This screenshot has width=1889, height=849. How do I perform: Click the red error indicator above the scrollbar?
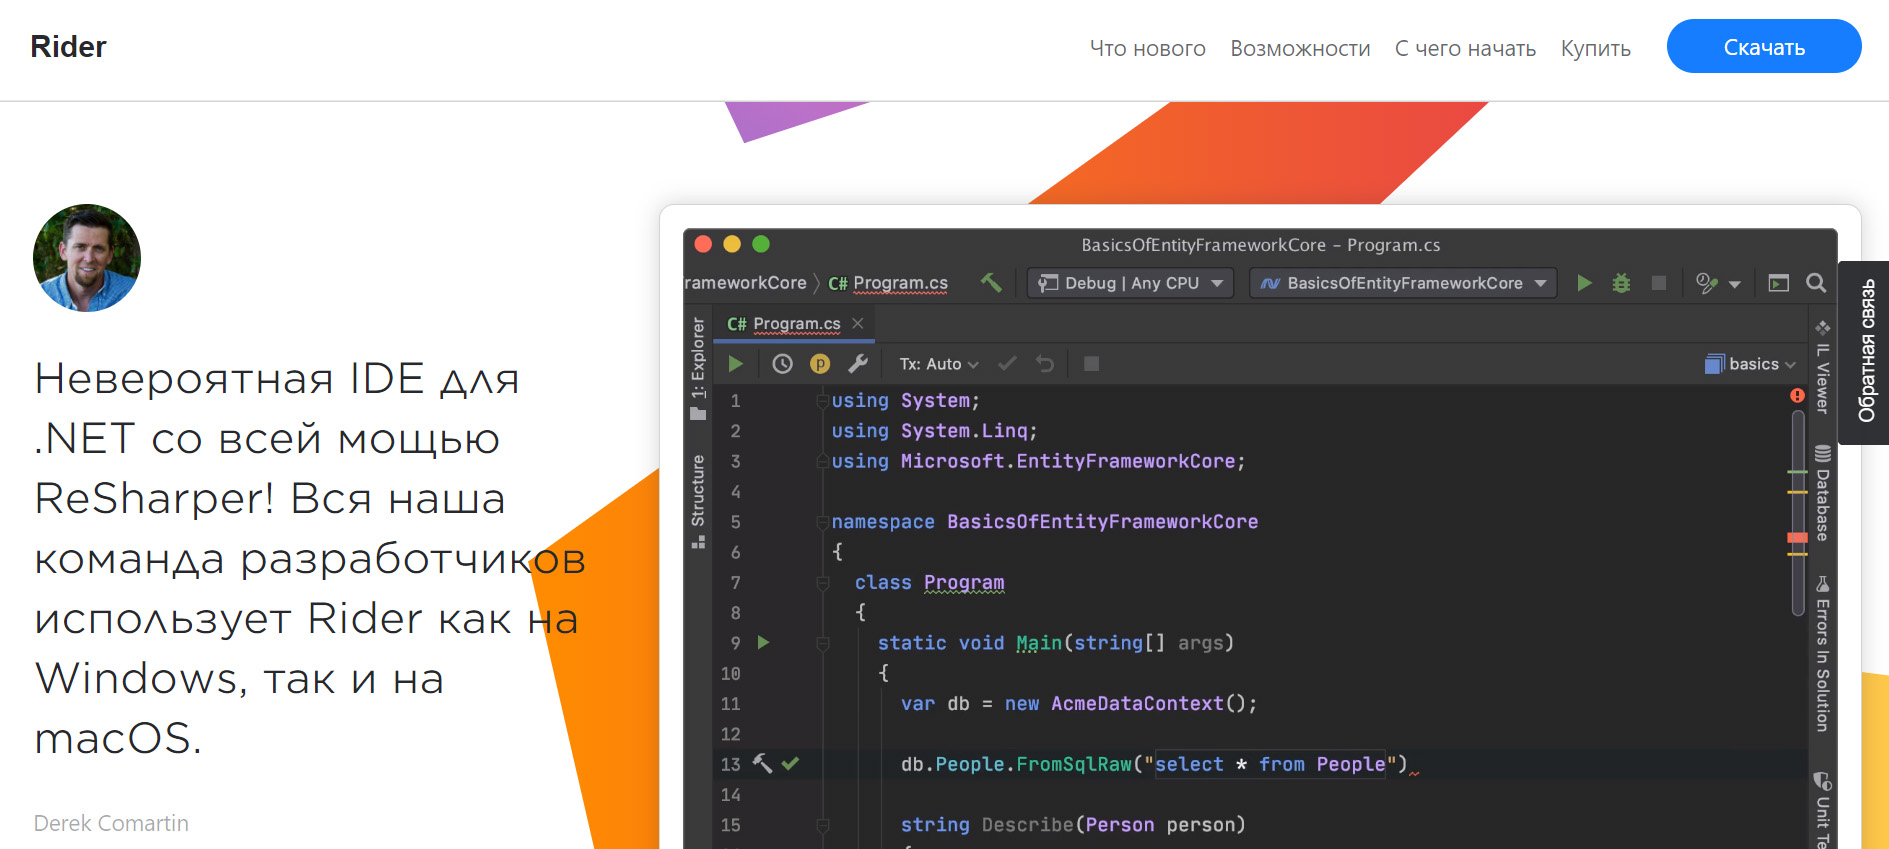click(1797, 396)
